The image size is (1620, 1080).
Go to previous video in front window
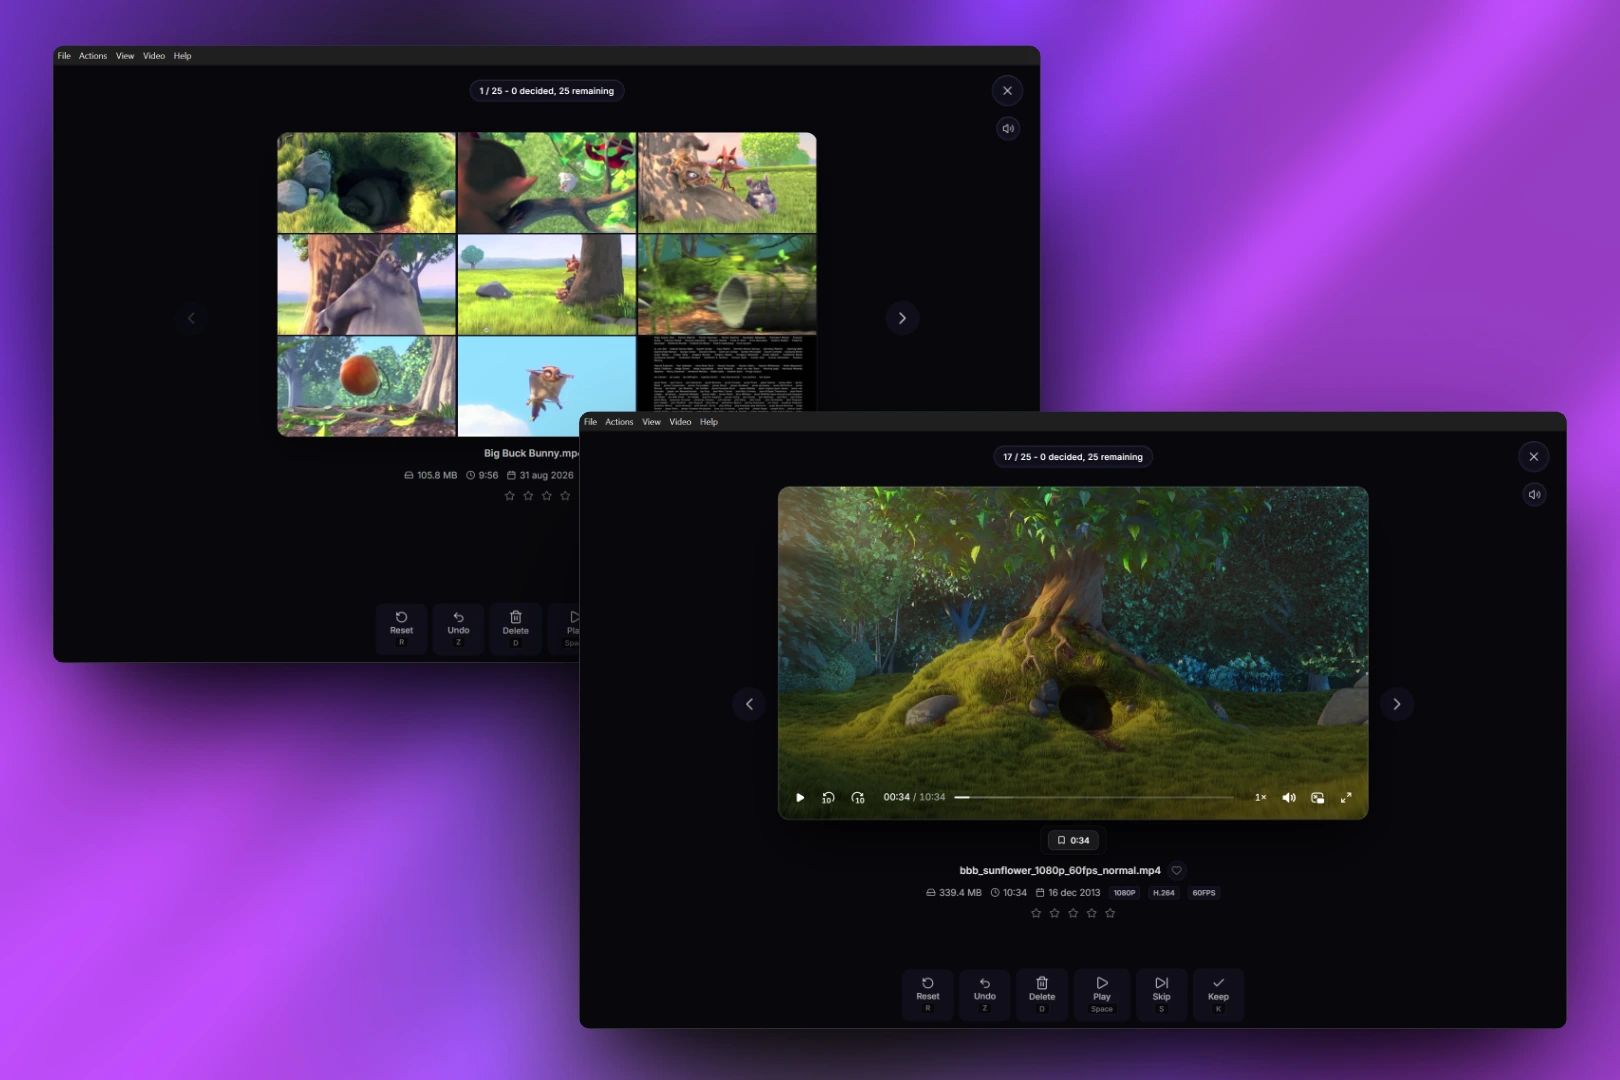coord(749,704)
